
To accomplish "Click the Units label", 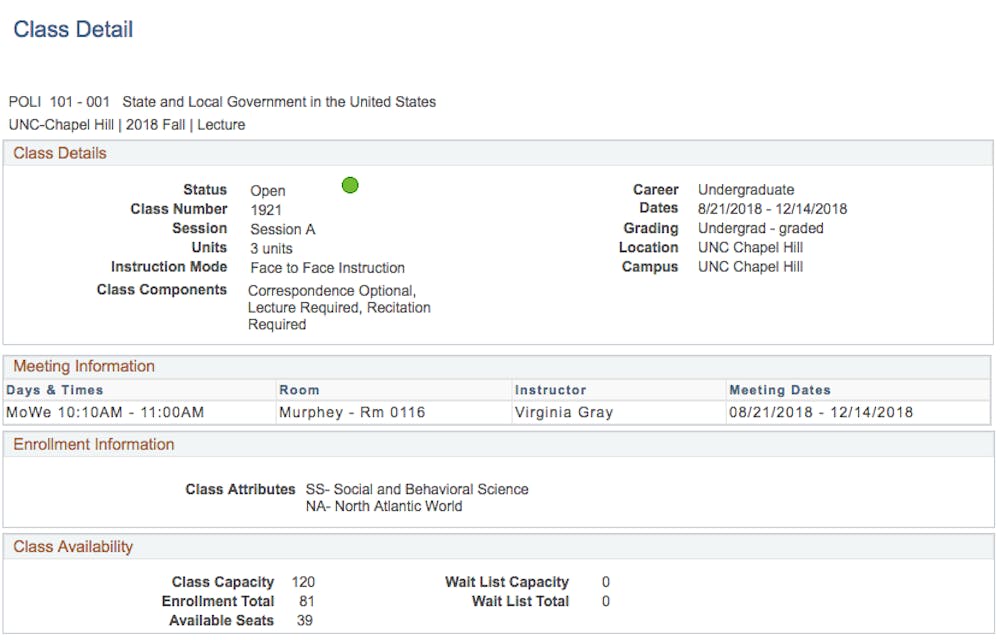I will [x=209, y=247].
